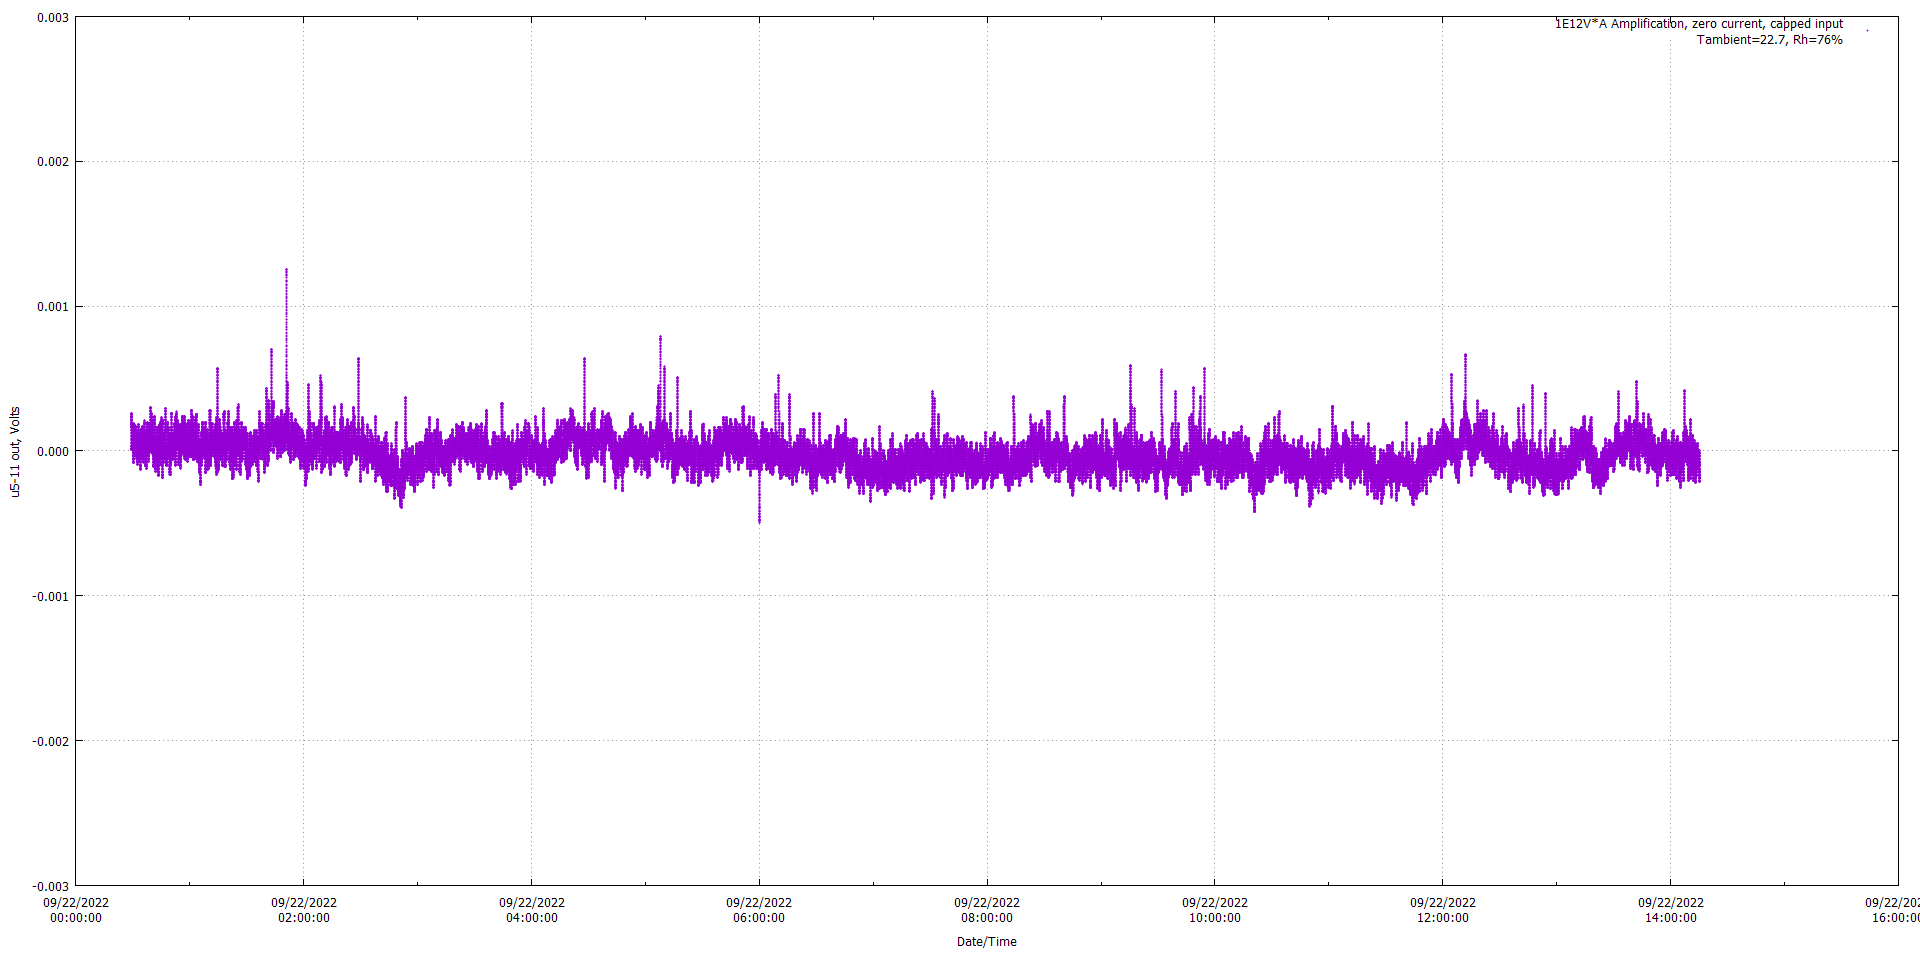
Task: Click the Date/Time x-axis title
Action: 986,942
